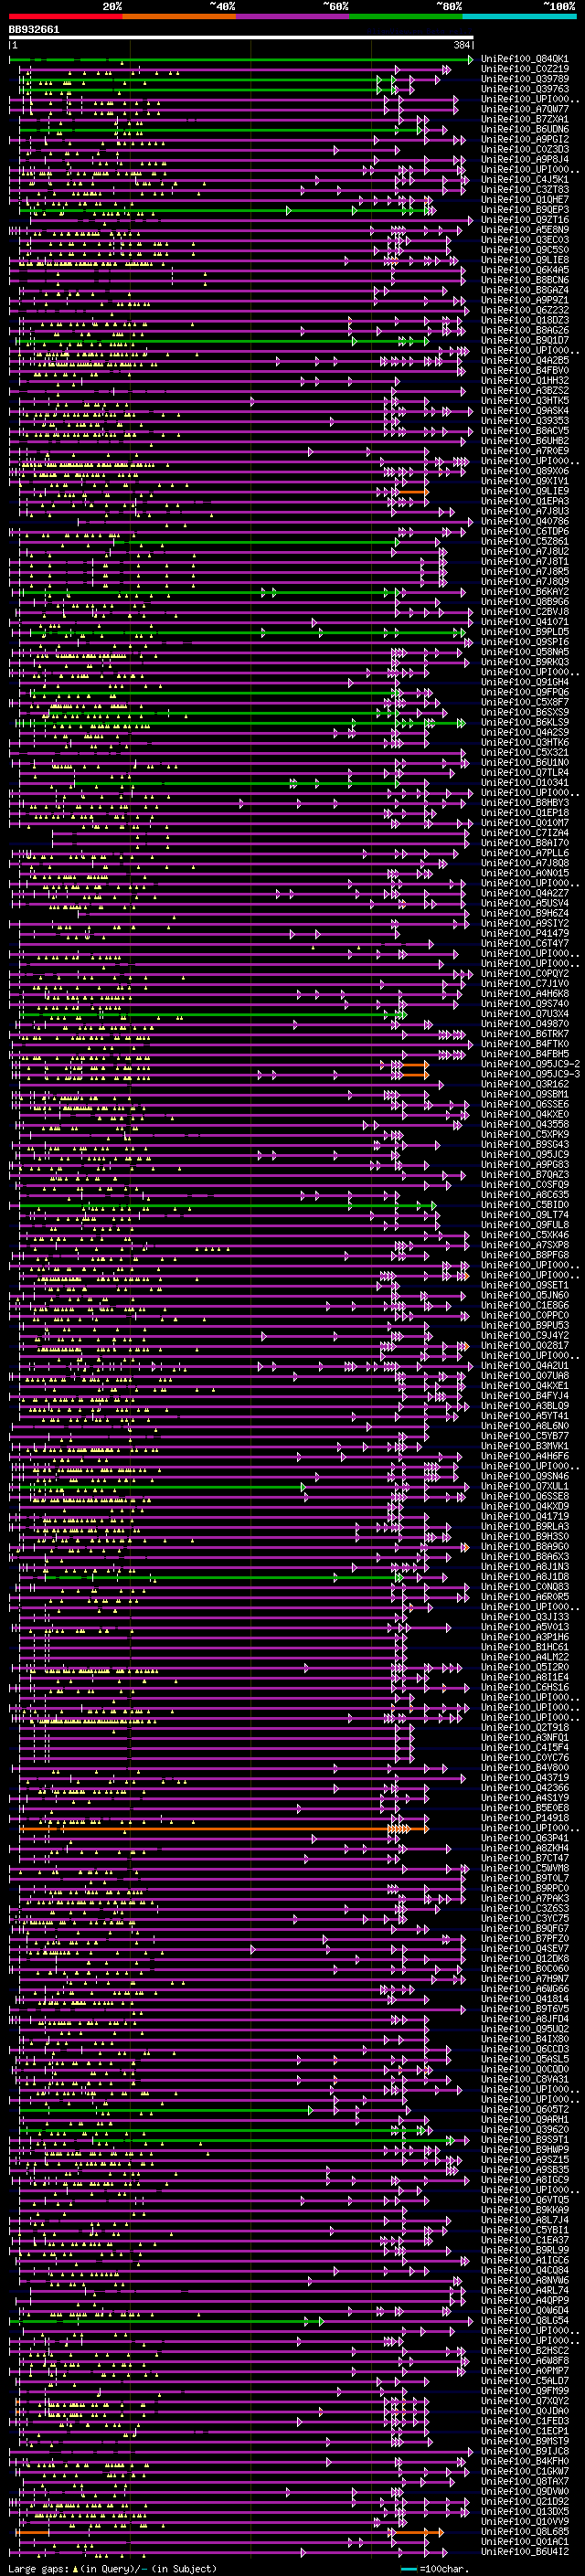This screenshot has width=585, height=2576.
Task: Select the UniRef100_Q9LT74 label
Action: click(x=525, y=1215)
